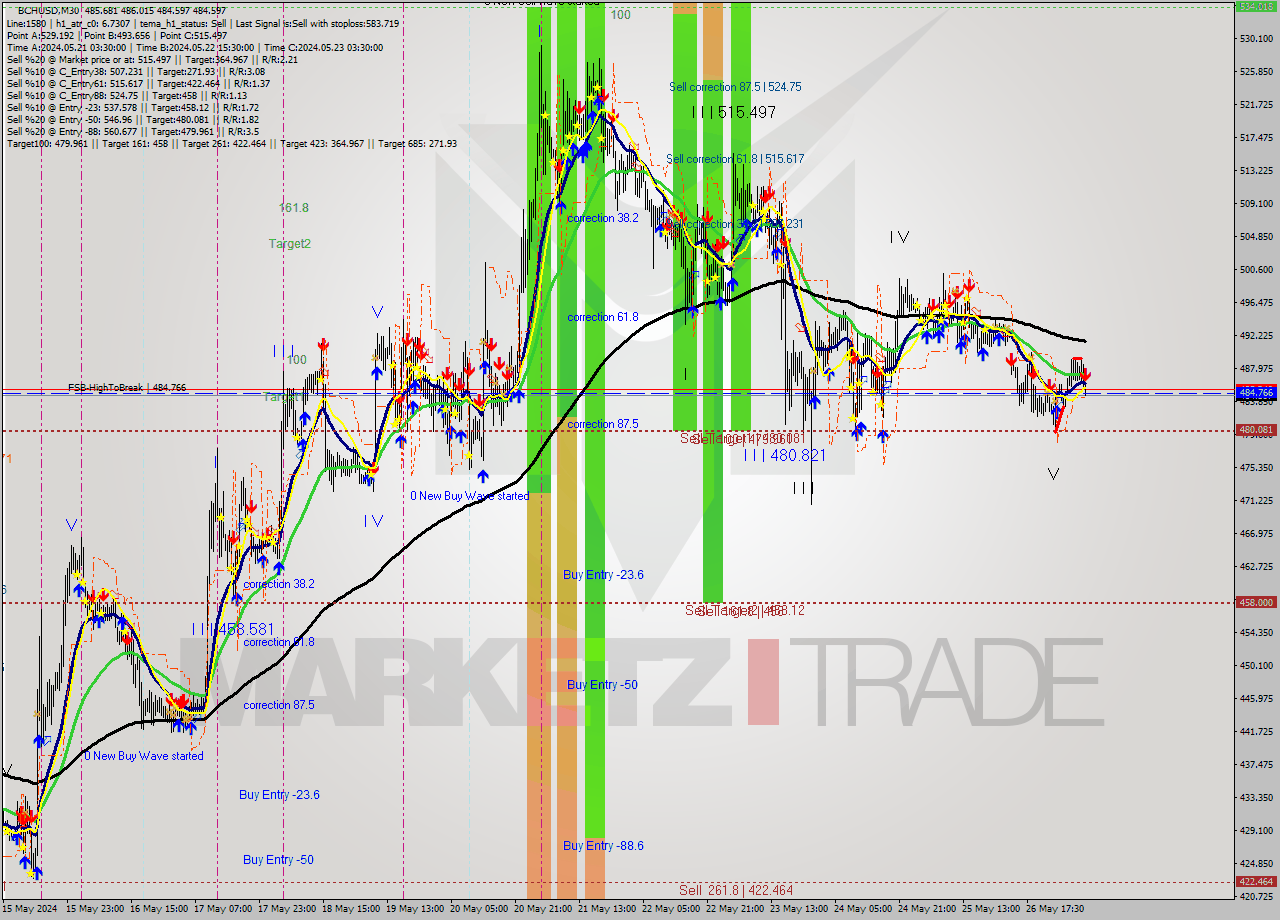Click the 'Sell %10 @ Entry -23: 537.578' line
1280x920 pixels.
[x=133, y=107]
